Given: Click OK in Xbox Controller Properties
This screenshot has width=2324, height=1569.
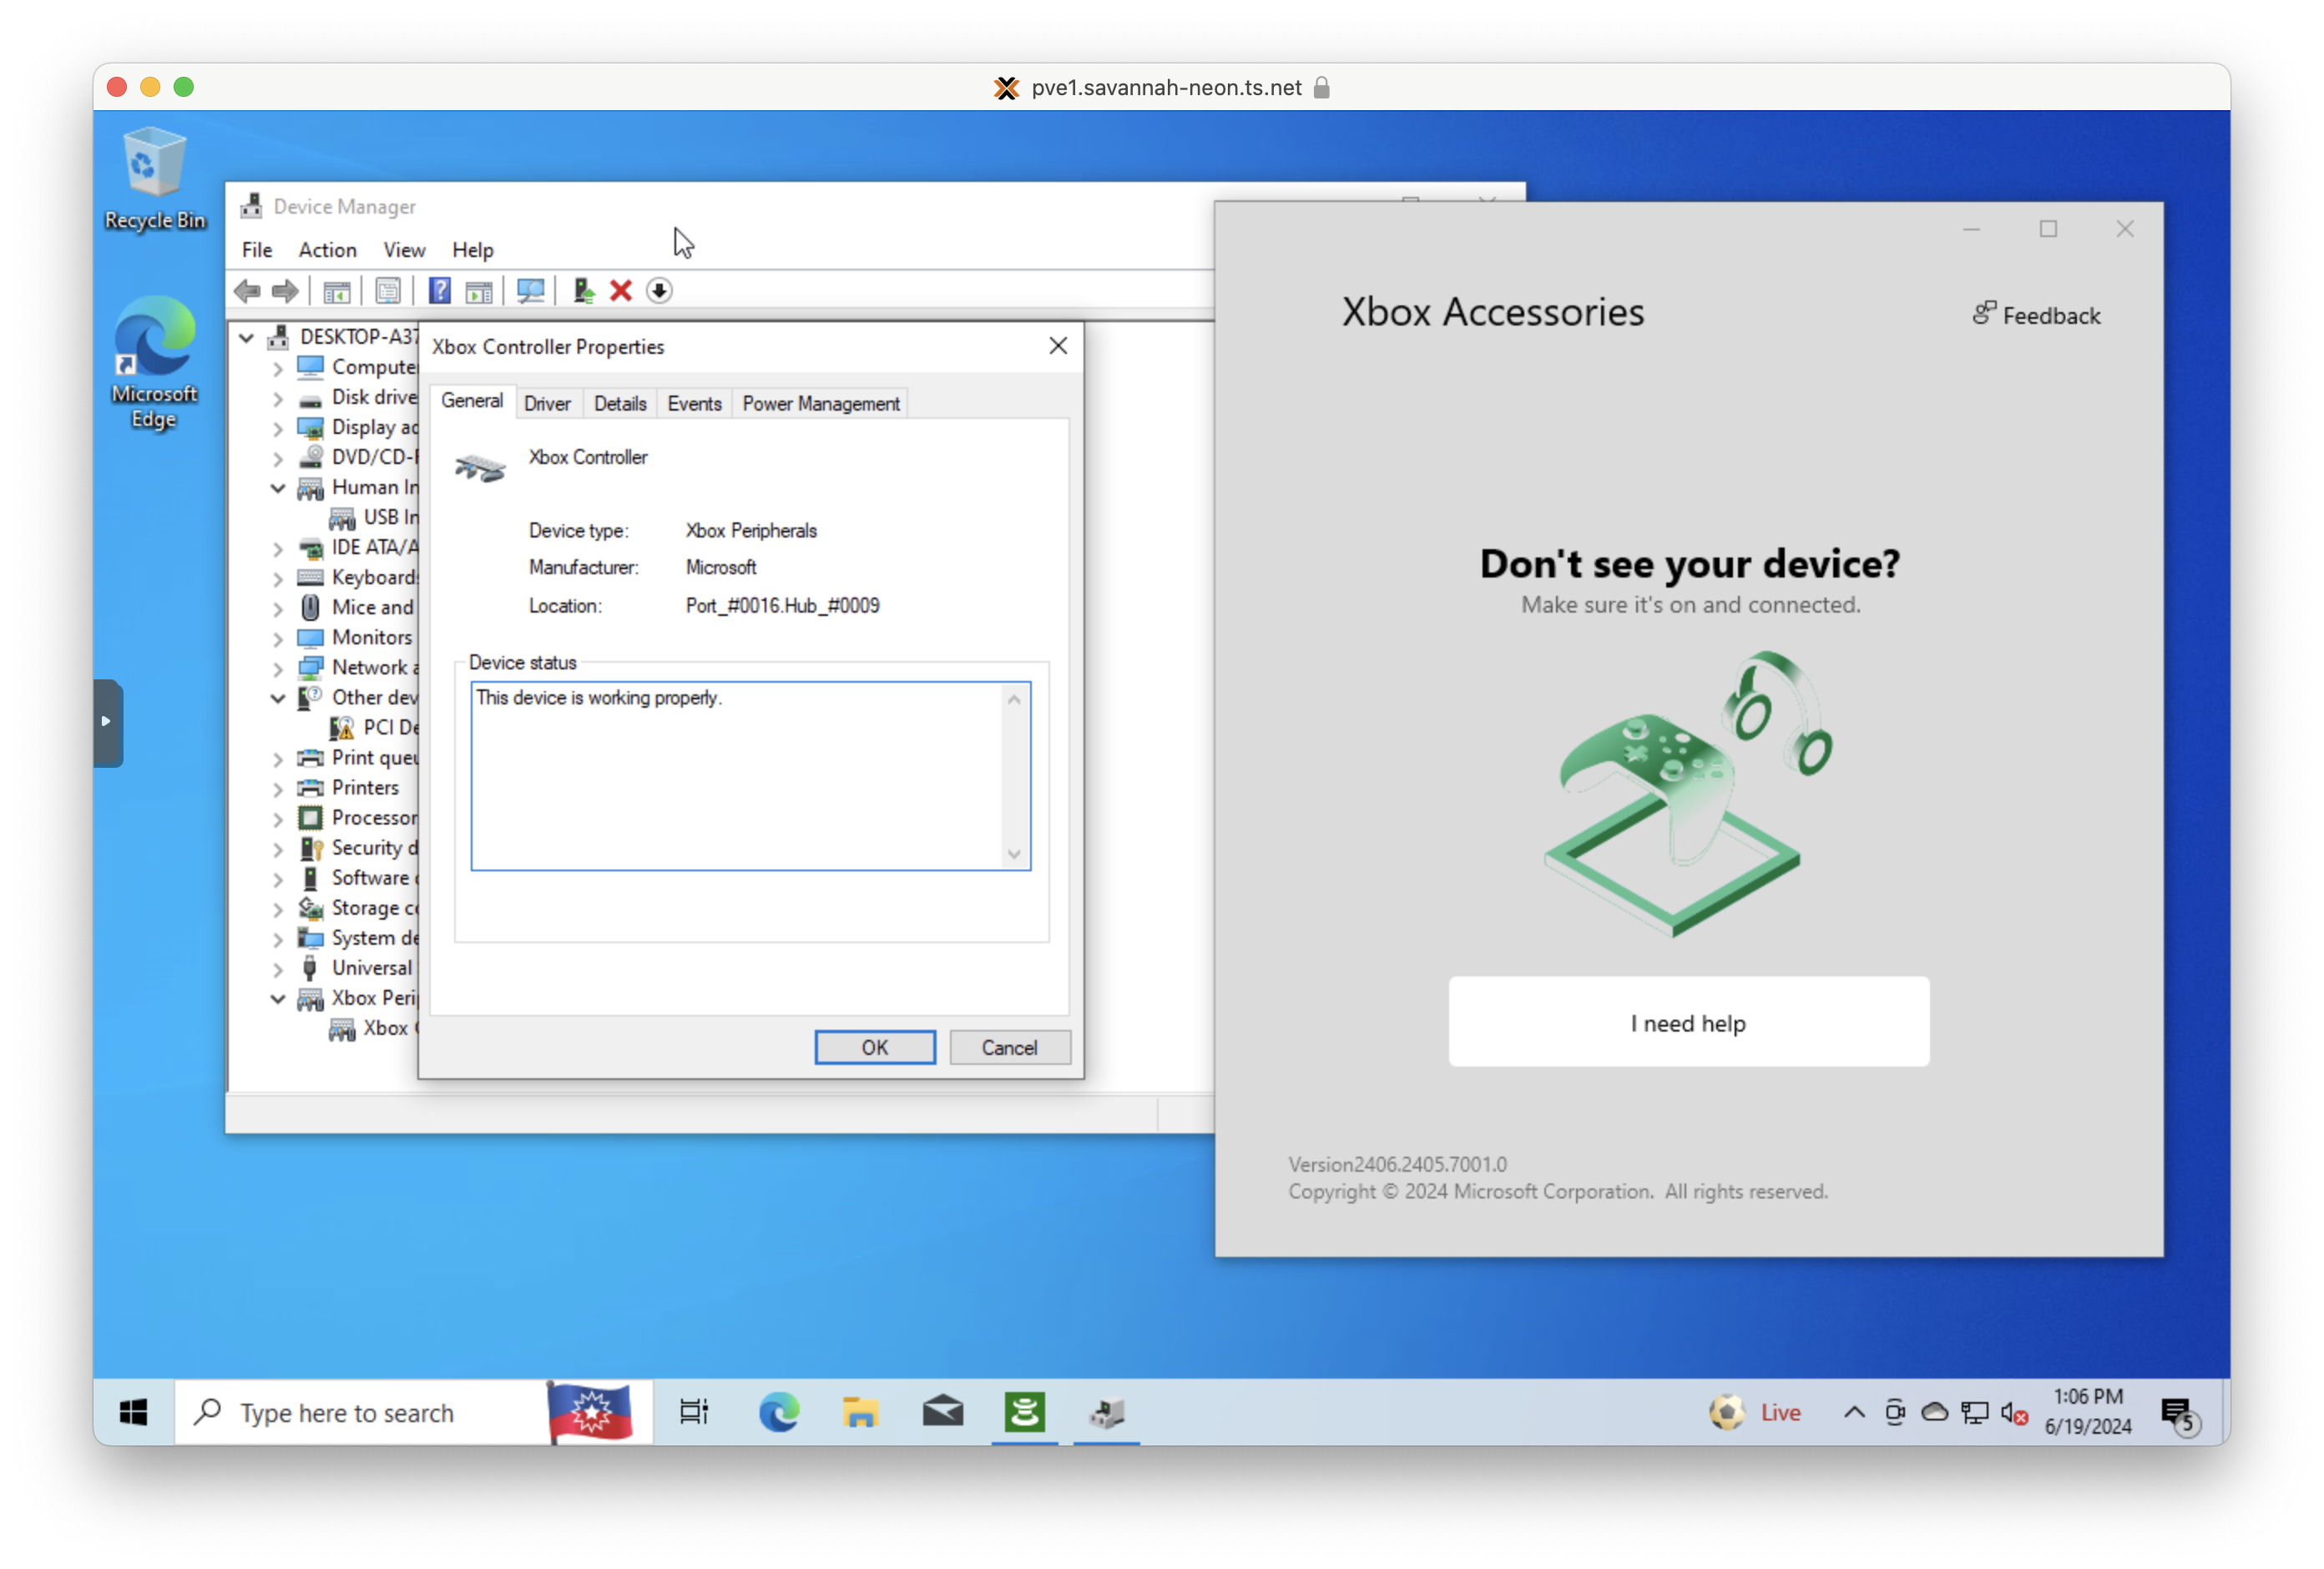Looking at the screenshot, I should (x=875, y=1048).
